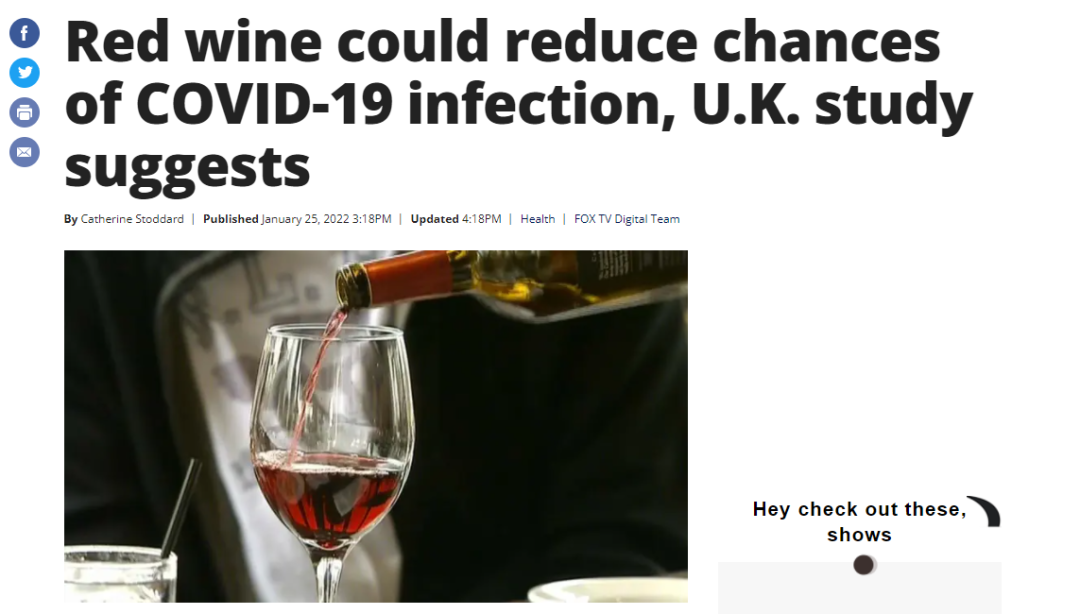Email the article using envelope icon
The height and width of the screenshot is (614, 1080).
point(24,152)
